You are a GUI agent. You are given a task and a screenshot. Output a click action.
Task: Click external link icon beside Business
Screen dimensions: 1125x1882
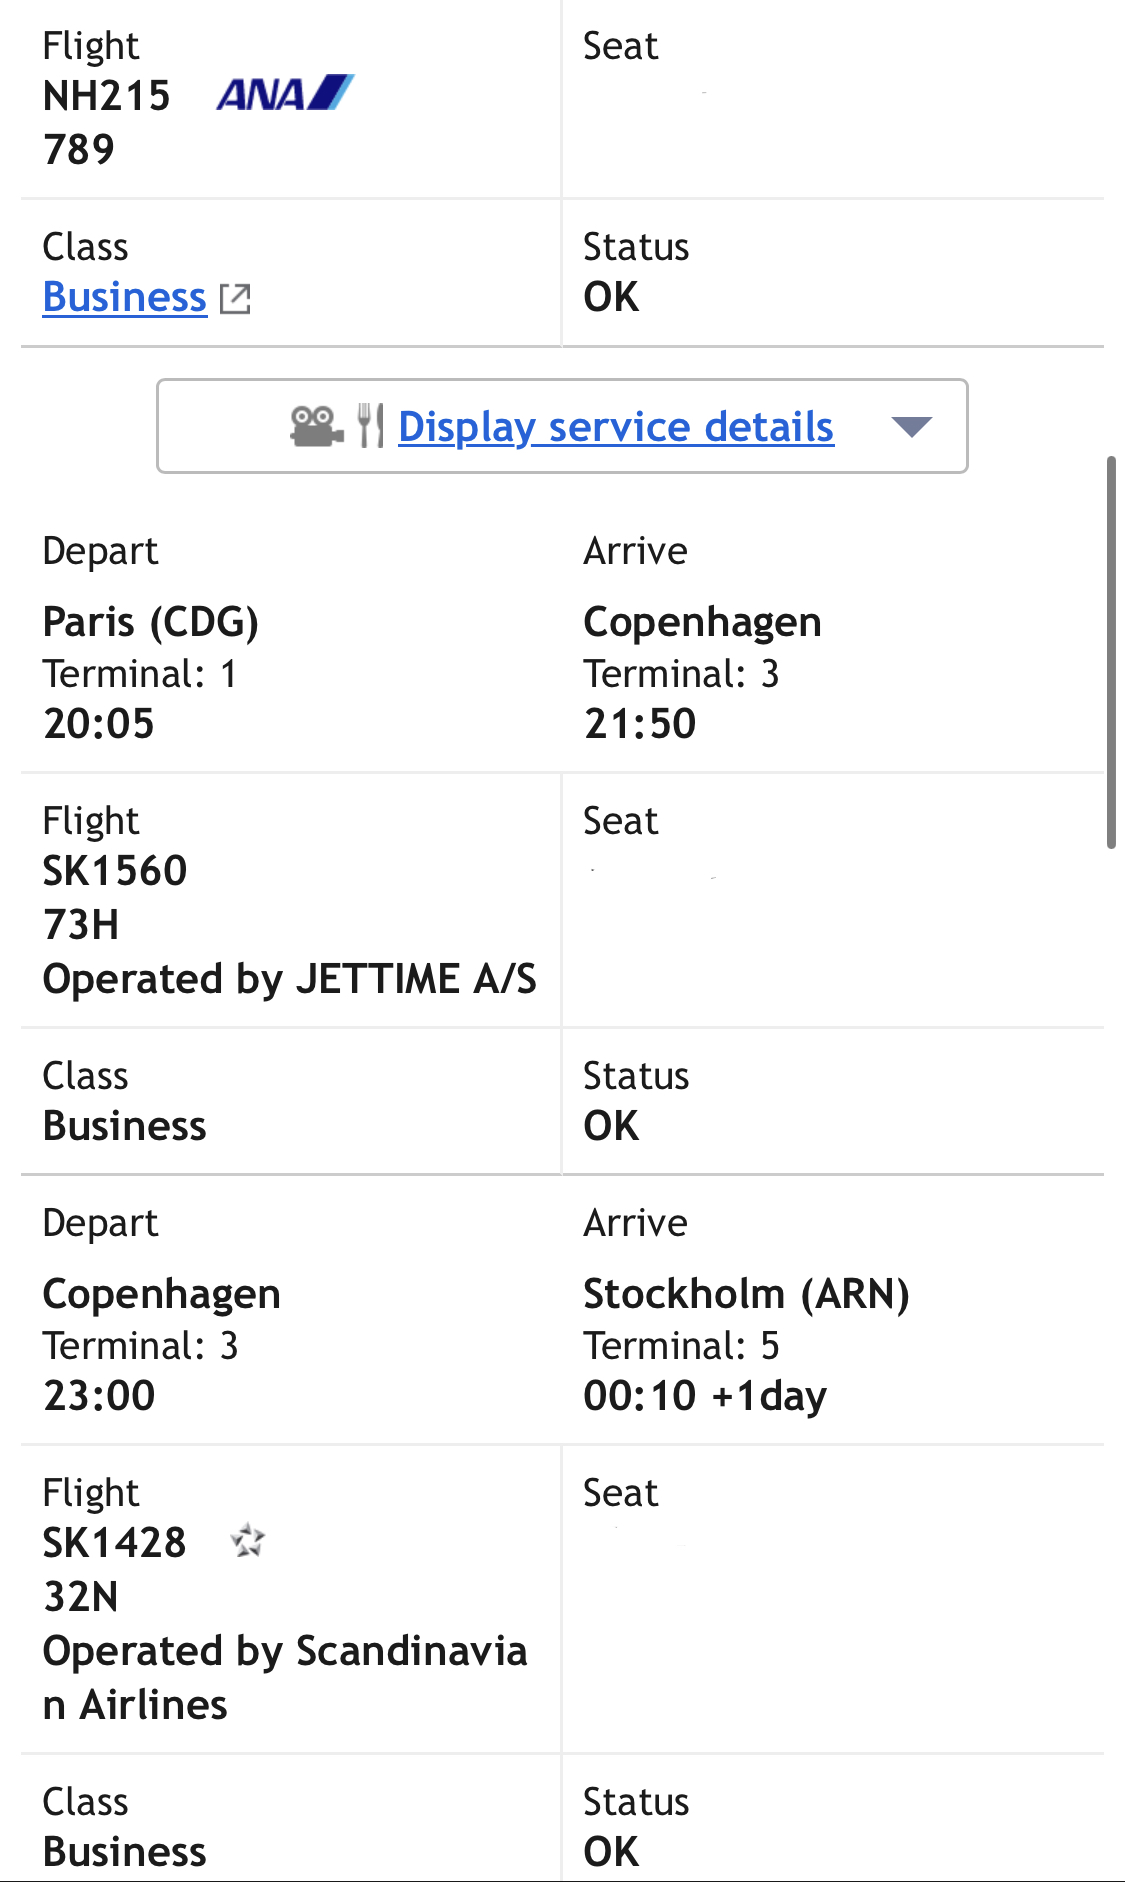point(235,298)
